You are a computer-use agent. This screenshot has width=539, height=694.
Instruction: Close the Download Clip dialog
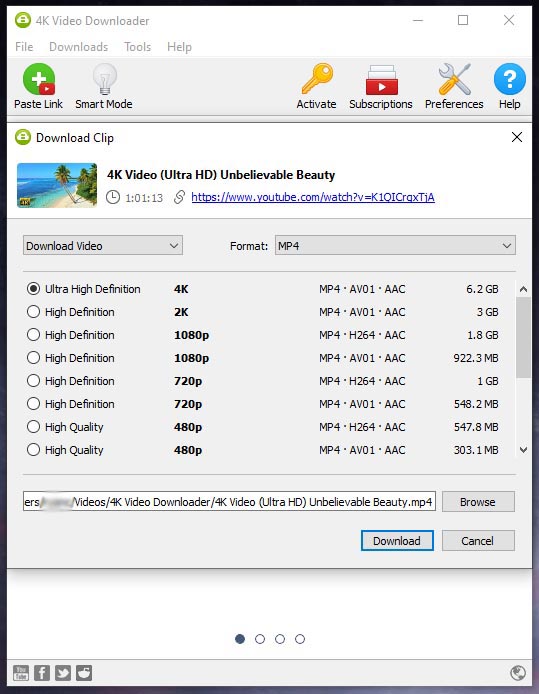coord(516,137)
